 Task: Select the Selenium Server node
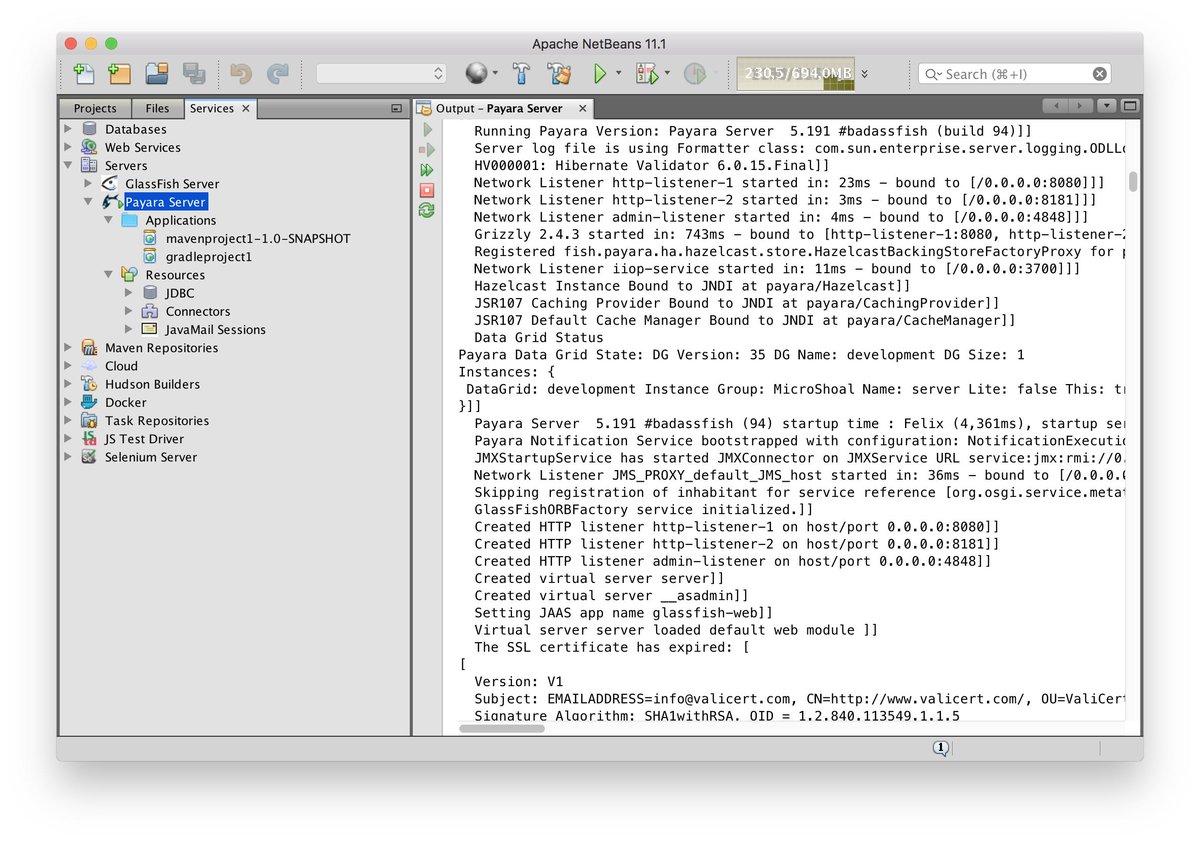pos(151,457)
